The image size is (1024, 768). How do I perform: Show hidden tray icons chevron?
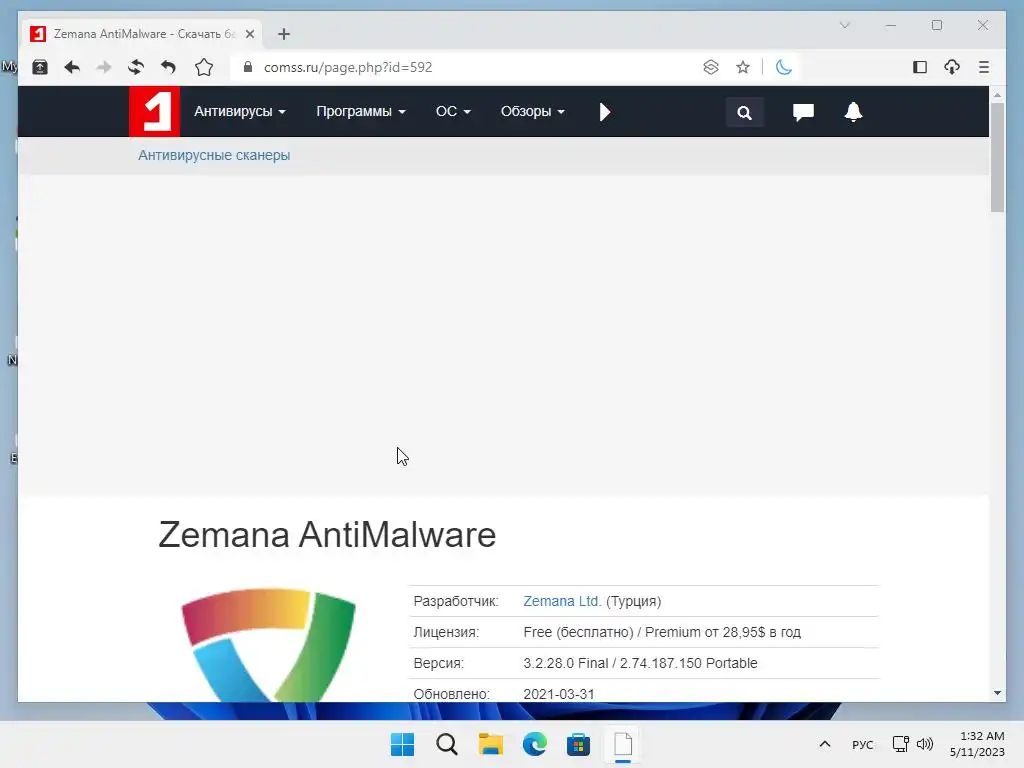pyautogui.click(x=825, y=744)
